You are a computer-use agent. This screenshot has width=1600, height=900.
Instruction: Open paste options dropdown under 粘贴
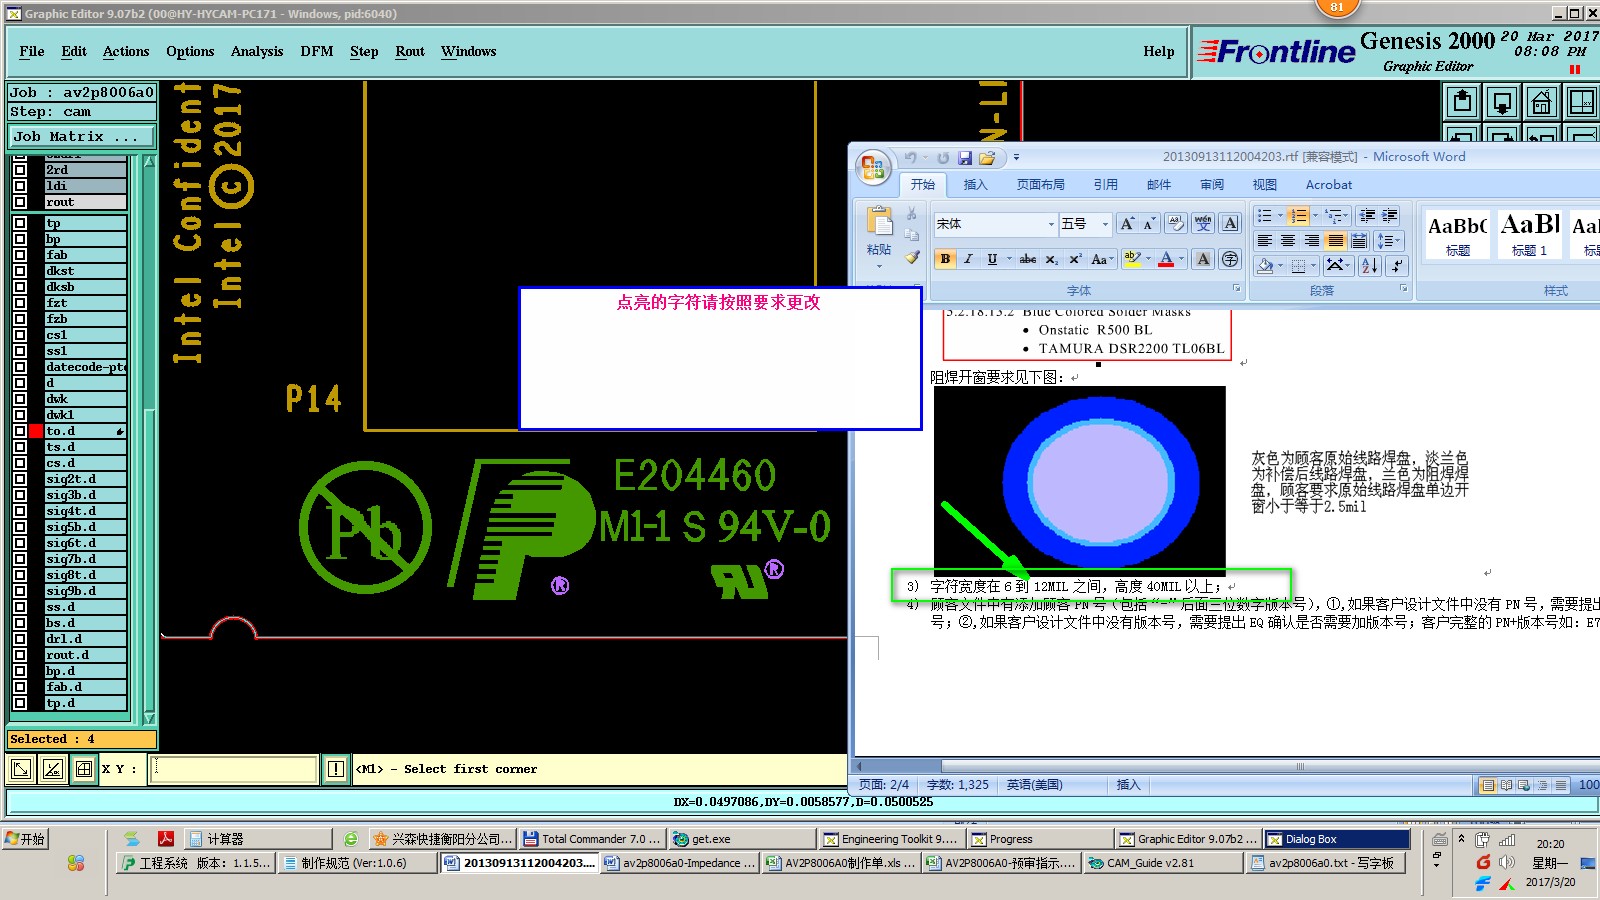pos(879,267)
